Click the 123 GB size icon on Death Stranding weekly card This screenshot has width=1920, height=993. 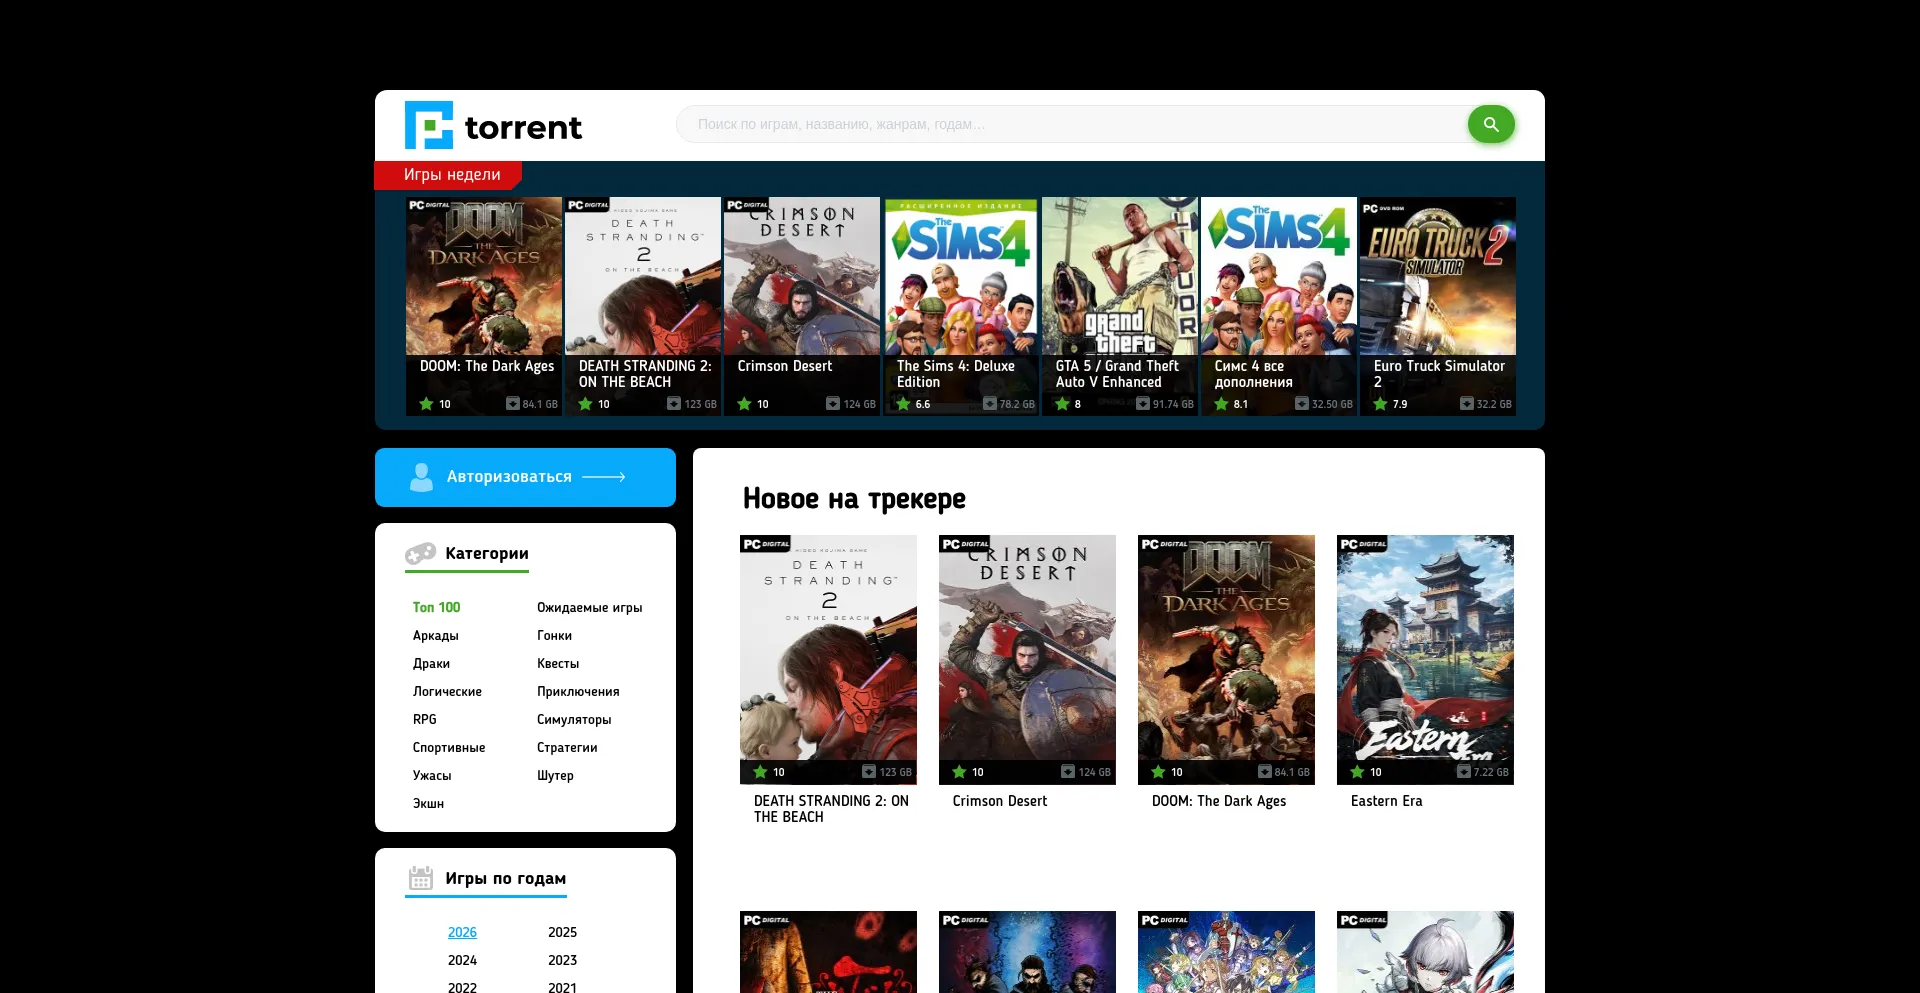click(x=674, y=404)
